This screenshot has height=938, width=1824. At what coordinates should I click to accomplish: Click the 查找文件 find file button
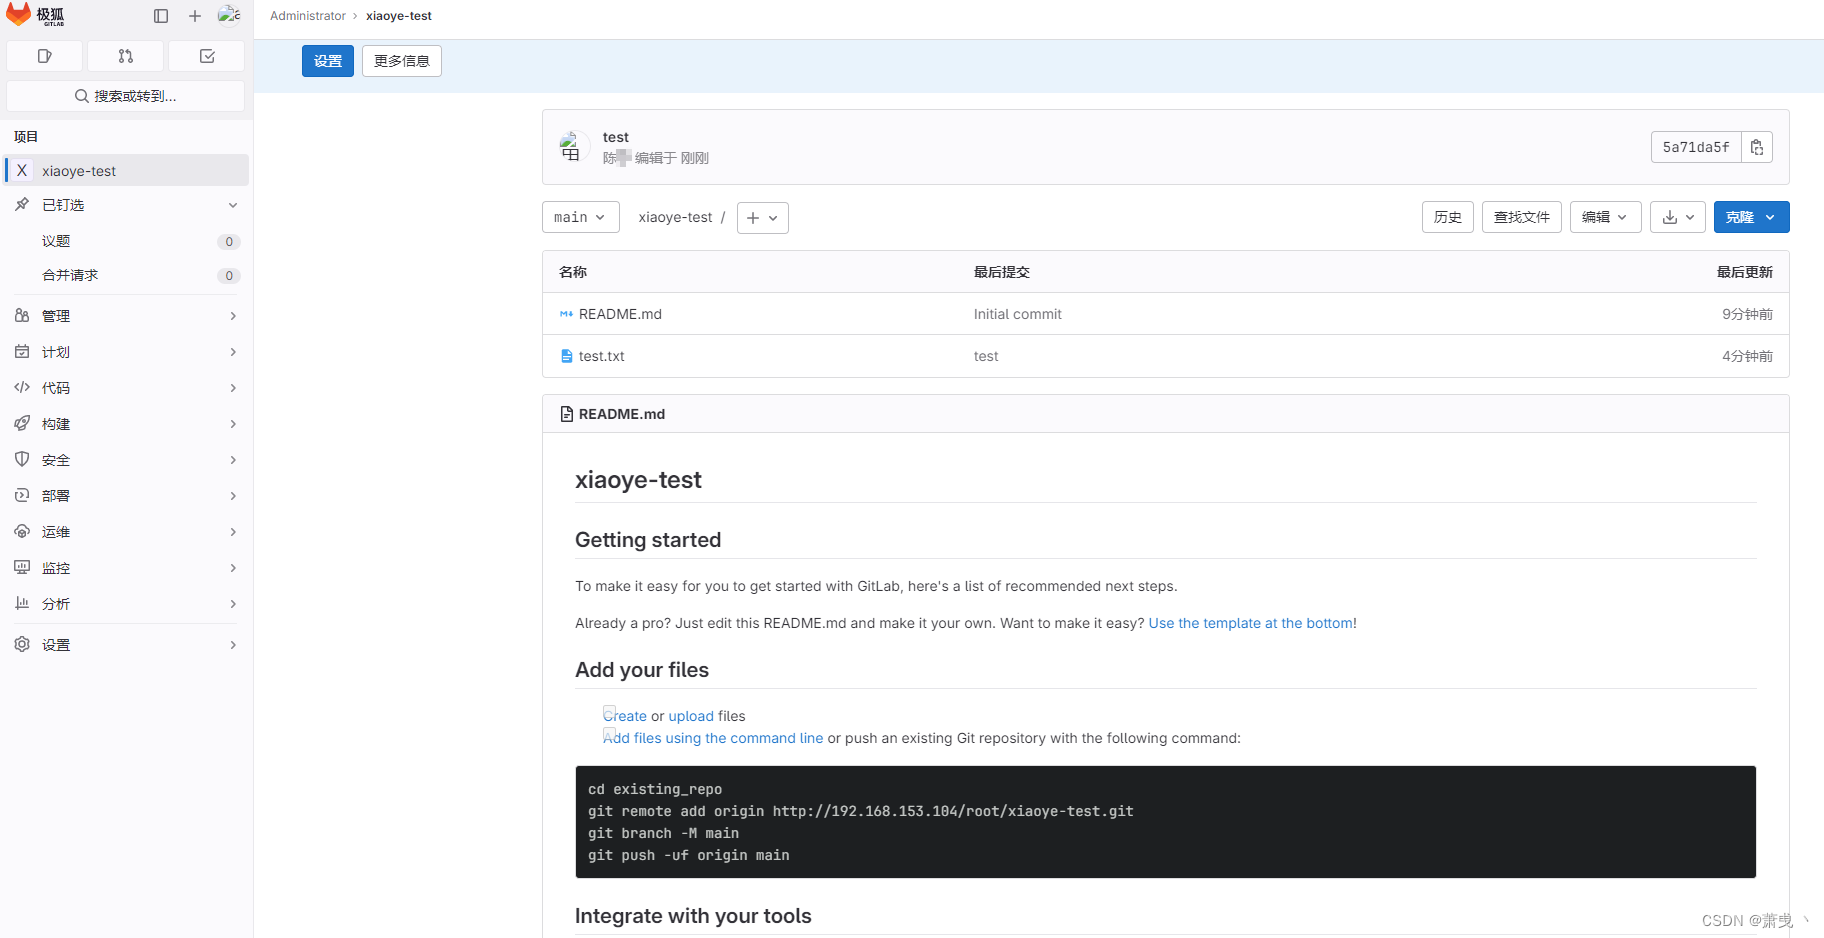[1522, 217]
